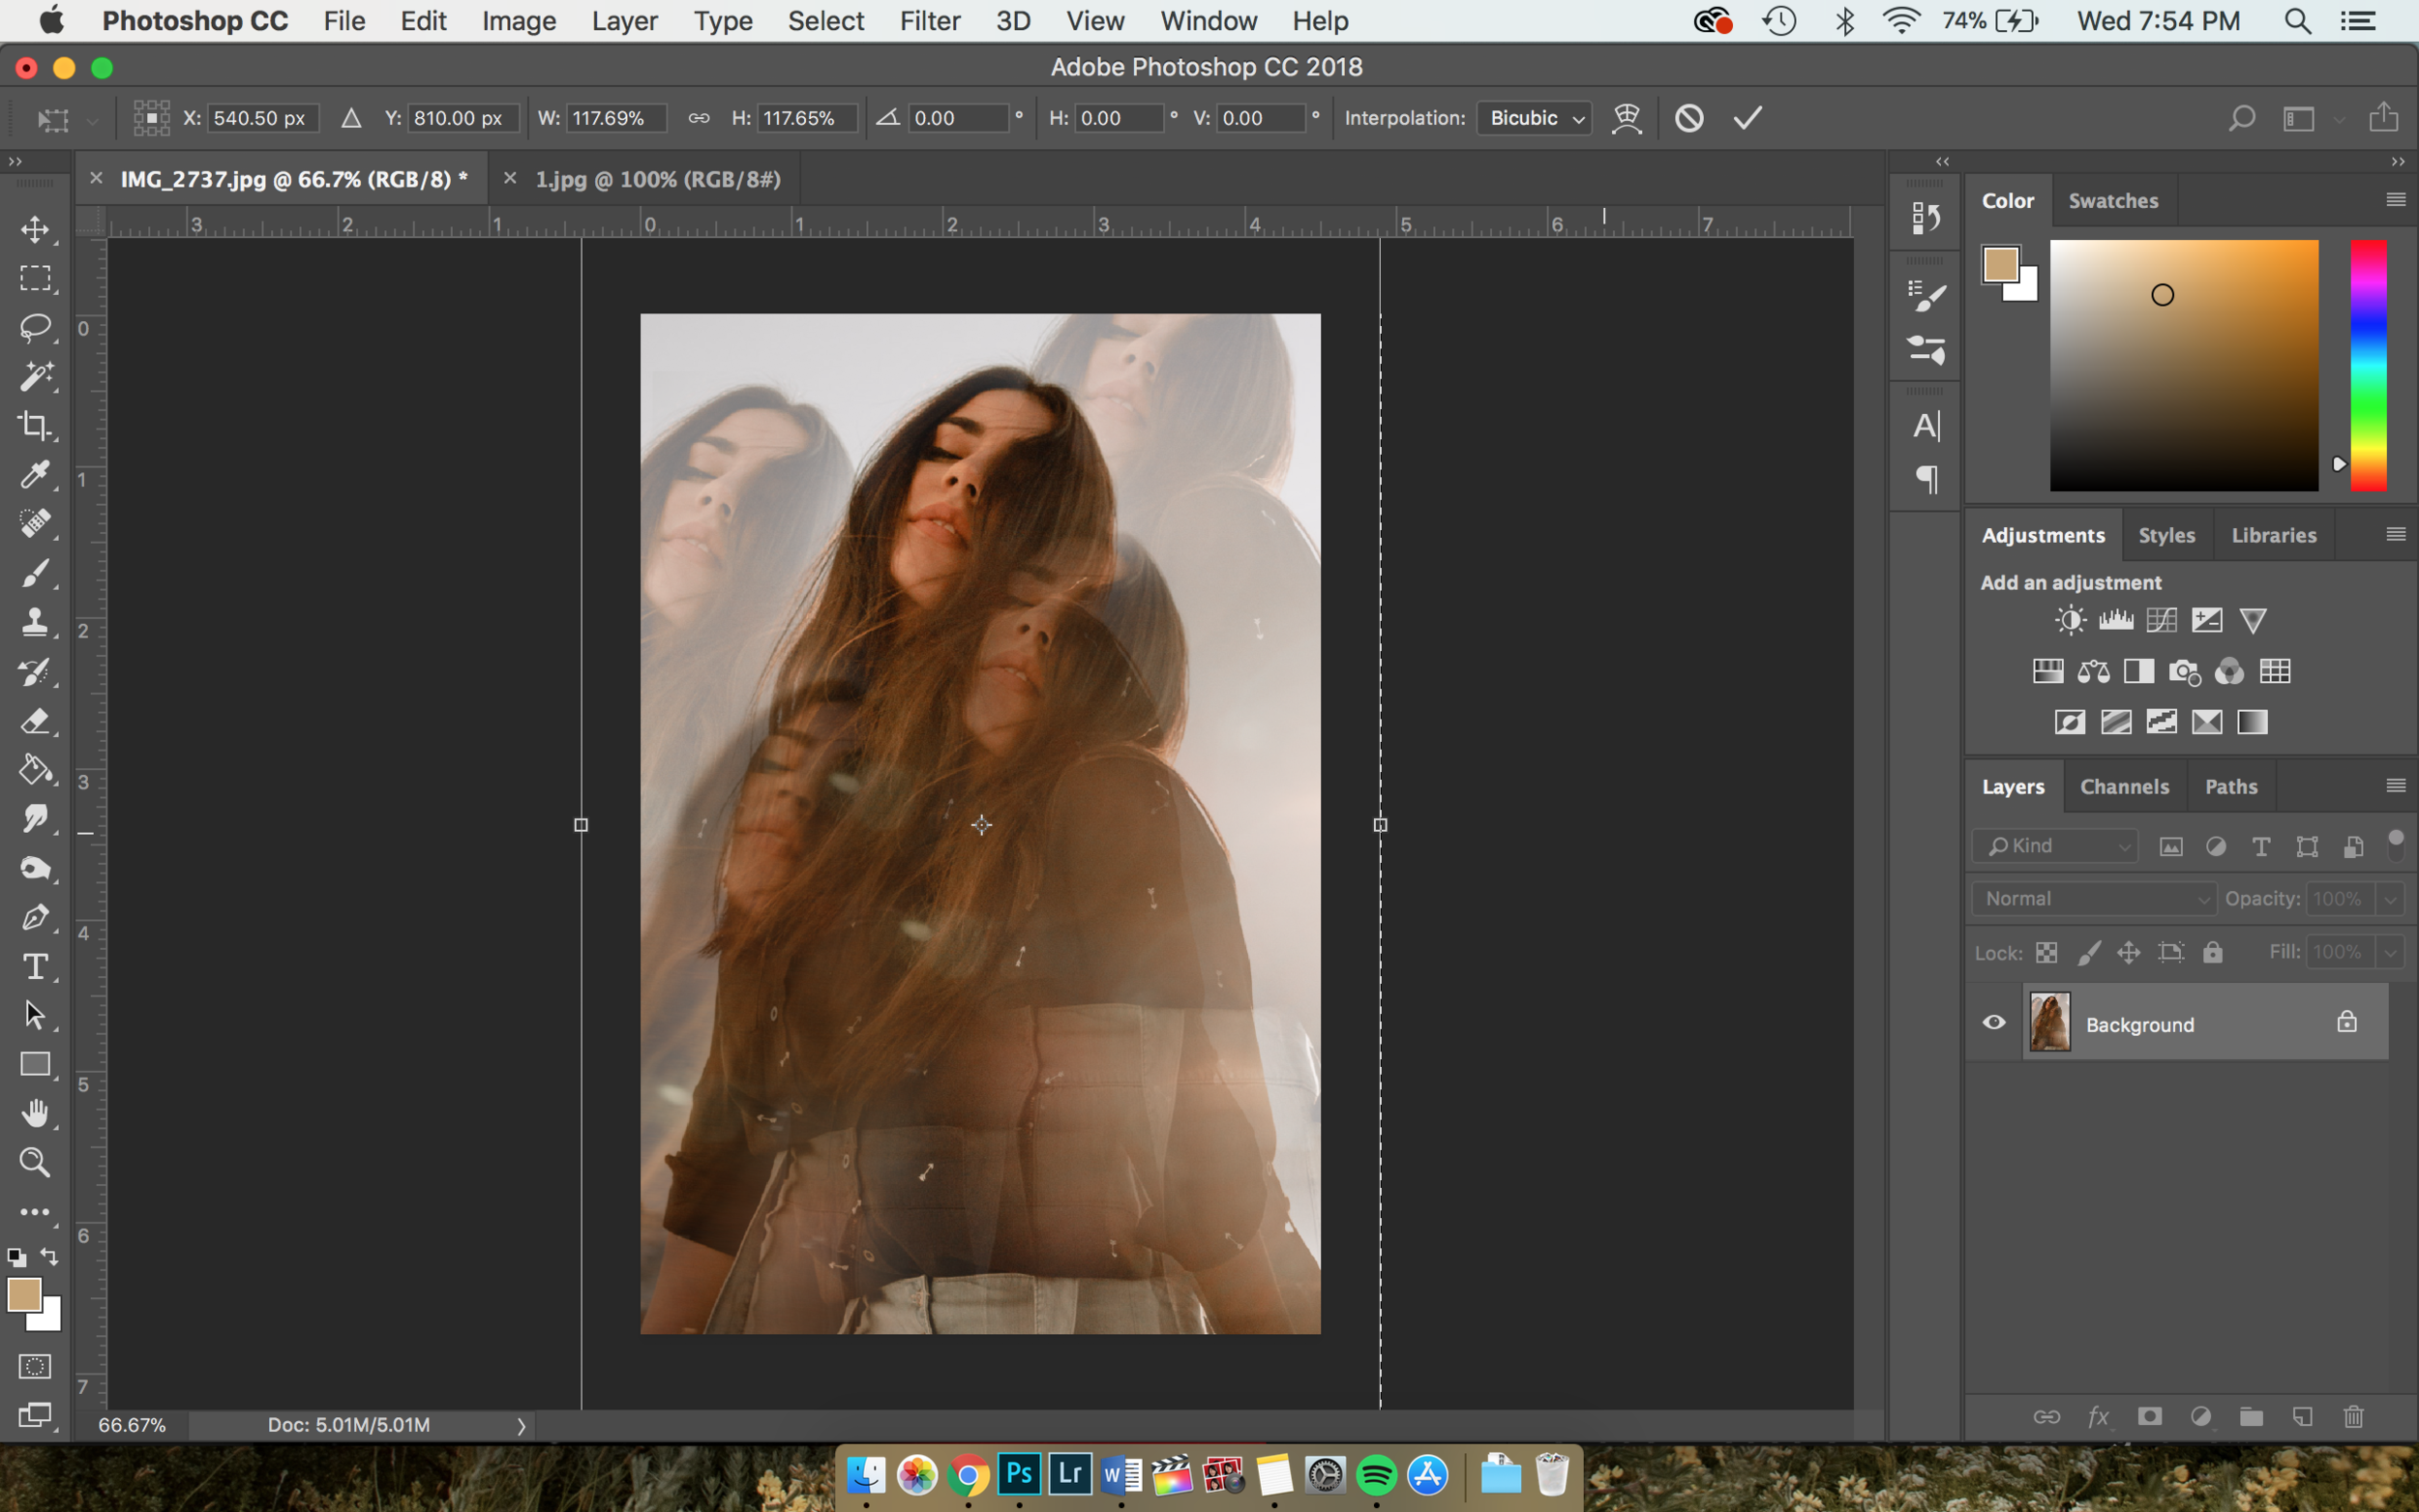The height and width of the screenshot is (1512, 2419).
Task: Select the Lasso tool
Action: [35, 327]
